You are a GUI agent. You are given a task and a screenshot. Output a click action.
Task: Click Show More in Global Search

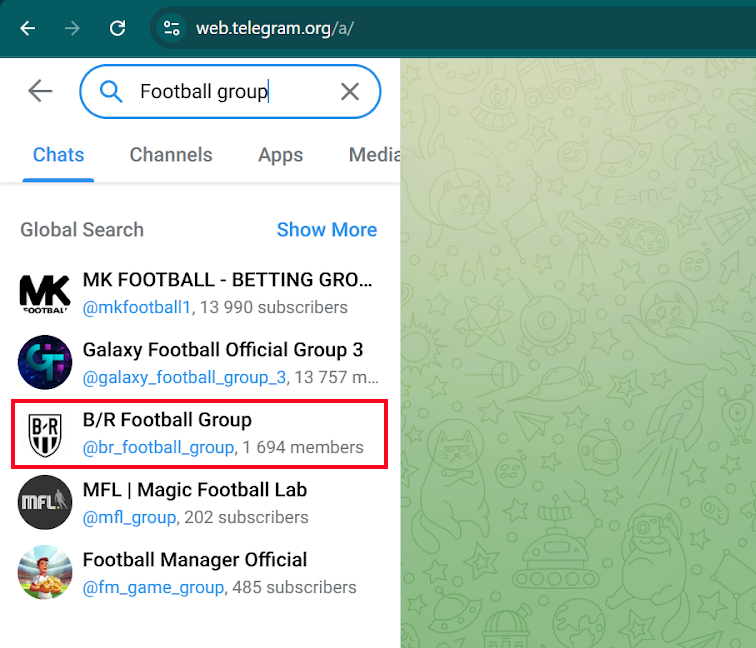327,230
